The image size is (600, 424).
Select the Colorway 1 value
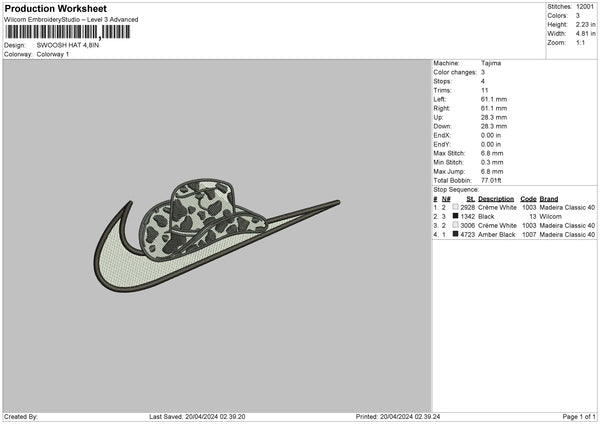pyautogui.click(x=53, y=54)
